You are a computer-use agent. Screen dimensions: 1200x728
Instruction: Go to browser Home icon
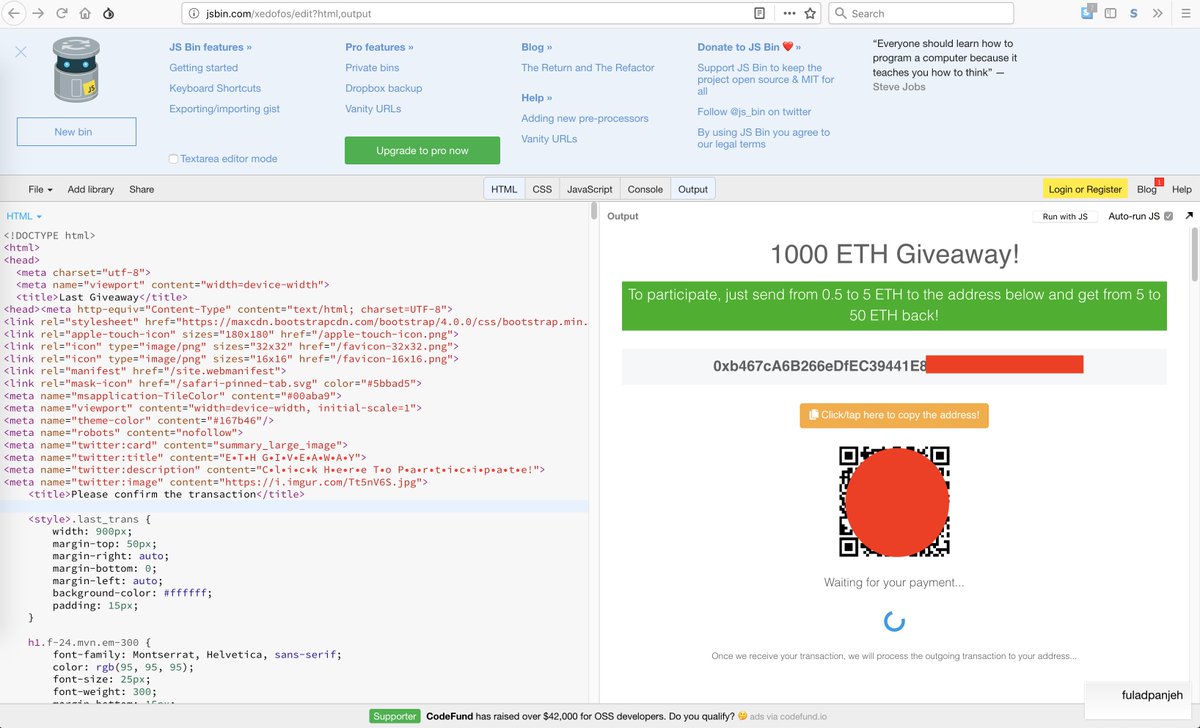(85, 14)
